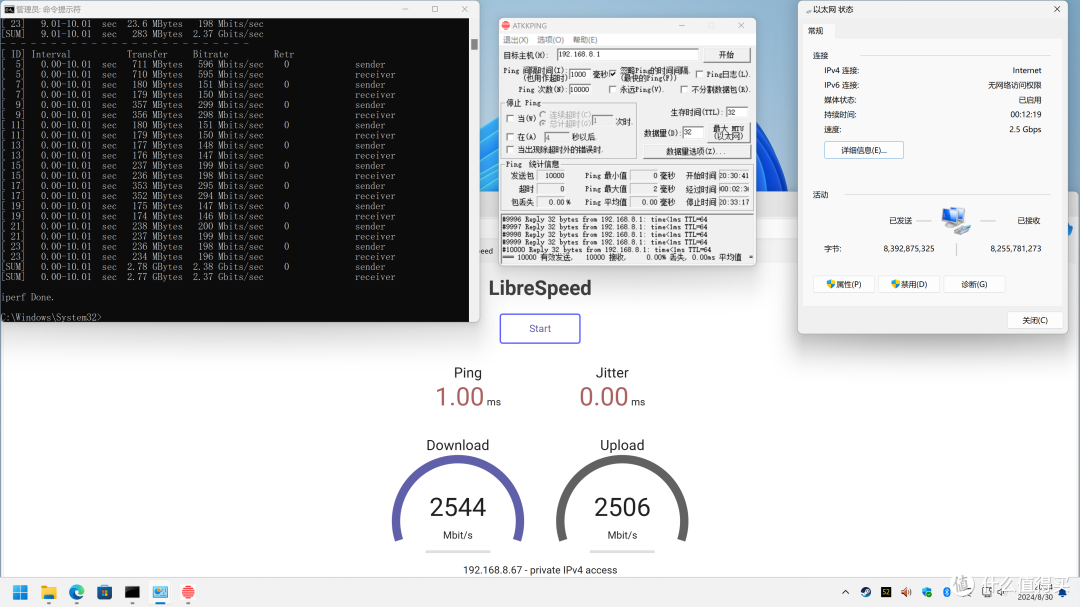Select the 总计超时(G) radio button
Image resolution: width=1080 pixels, height=607 pixels.
coord(543,123)
